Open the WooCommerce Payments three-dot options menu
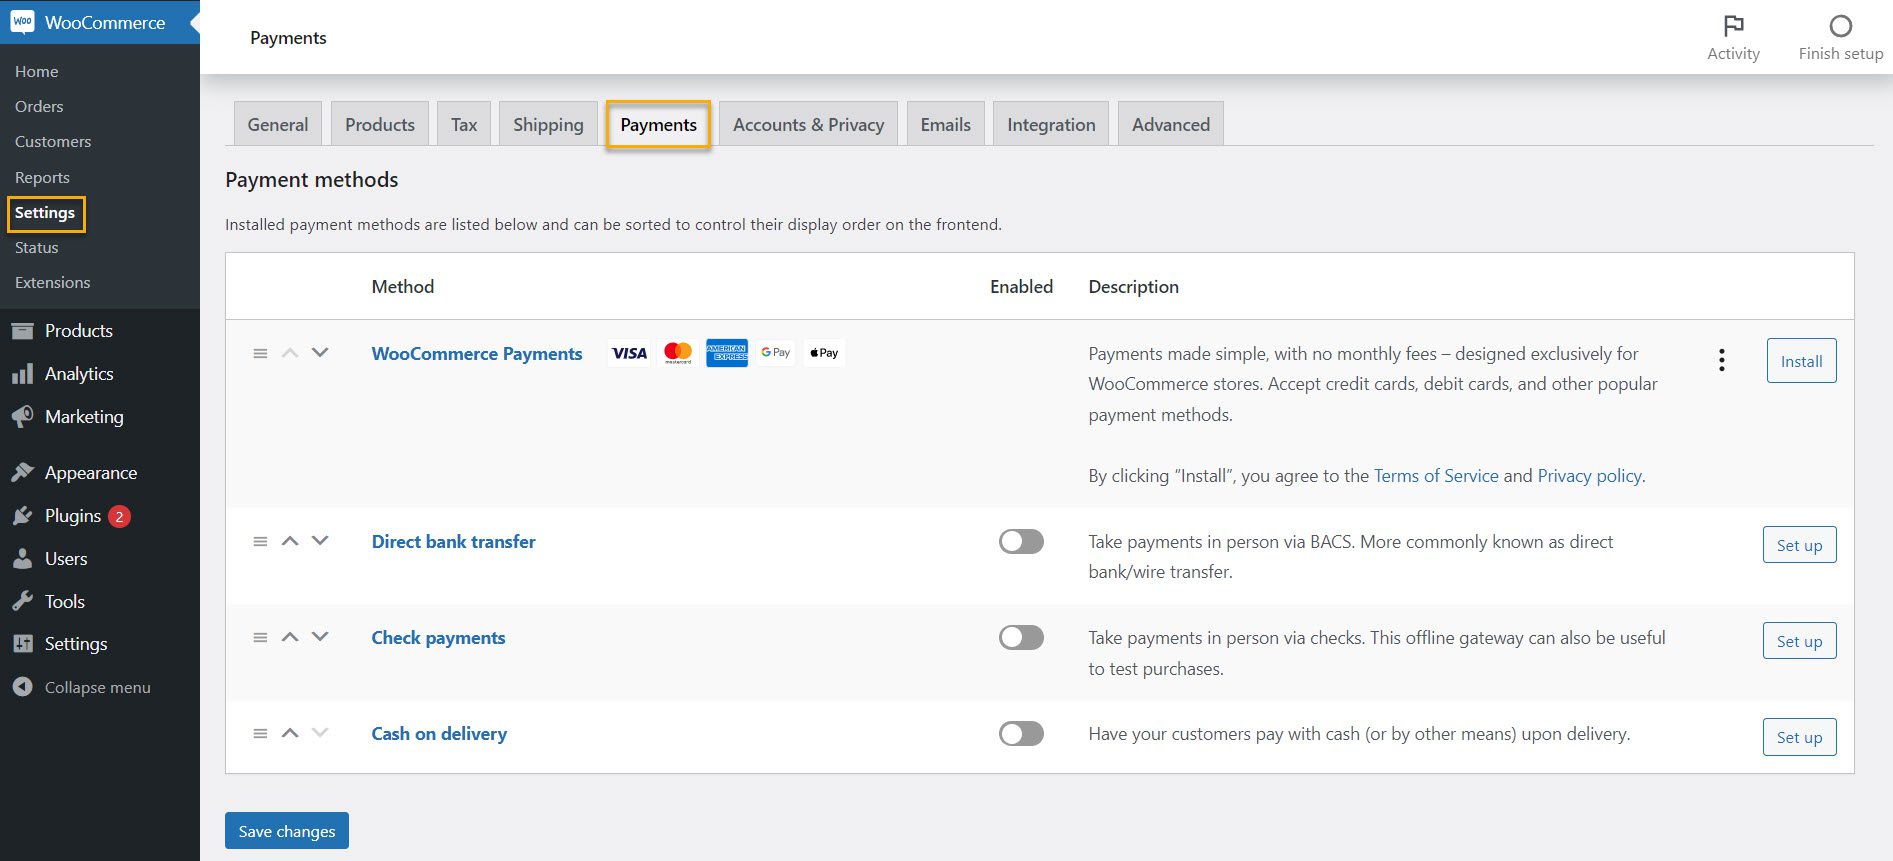Viewport: 1893px width, 861px height. [1721, 360]
